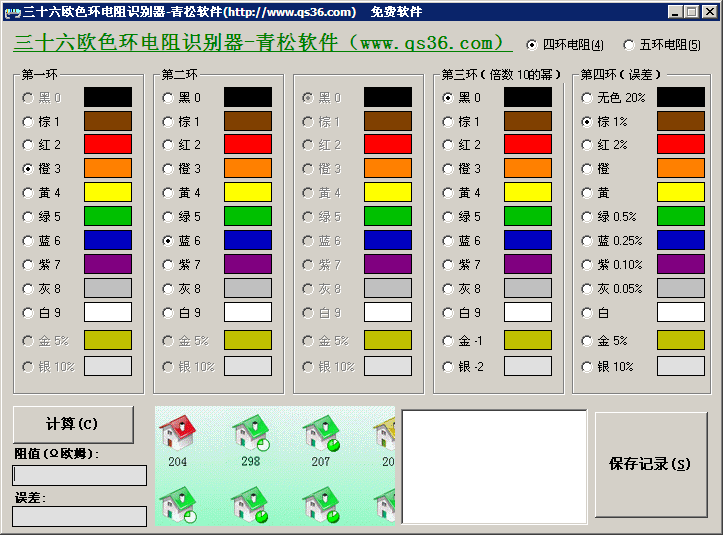Image resolution: width=723 pixels, height=535 pixels.
Task: Click the 计算(C) calculate button
Action: point(73,424)
